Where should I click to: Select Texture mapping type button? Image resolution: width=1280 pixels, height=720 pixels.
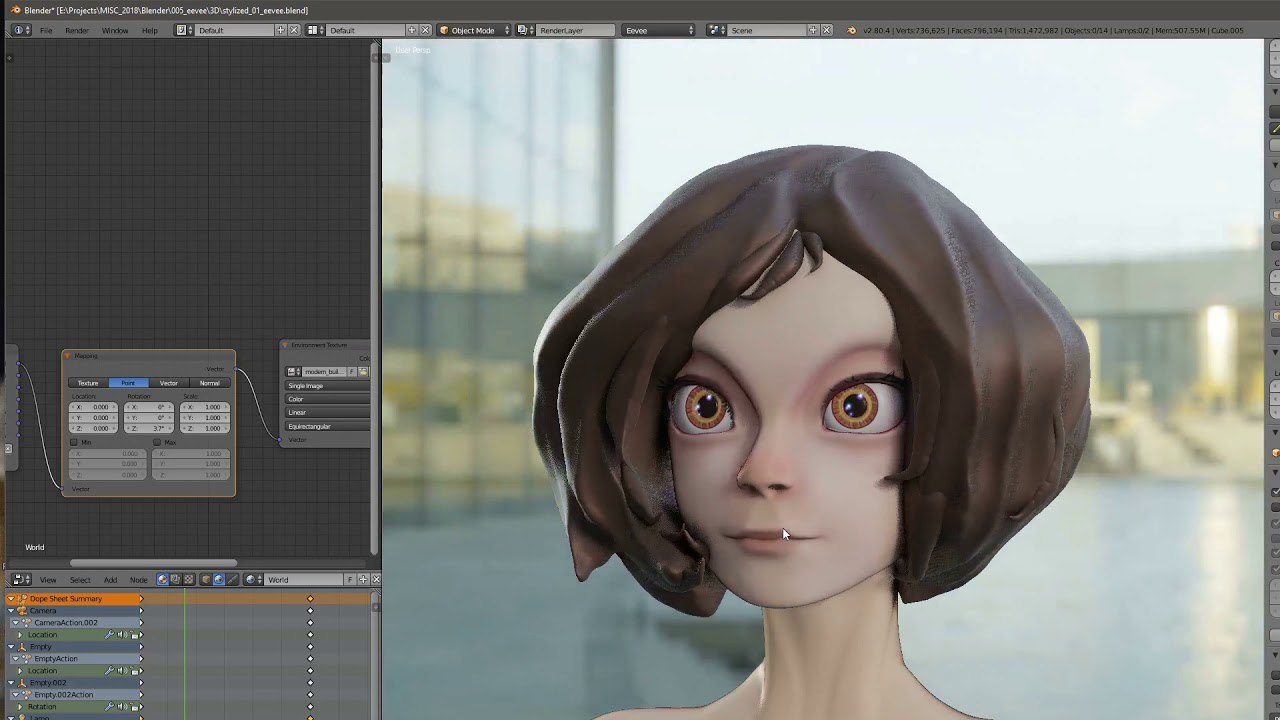click(x=88, y=383)
